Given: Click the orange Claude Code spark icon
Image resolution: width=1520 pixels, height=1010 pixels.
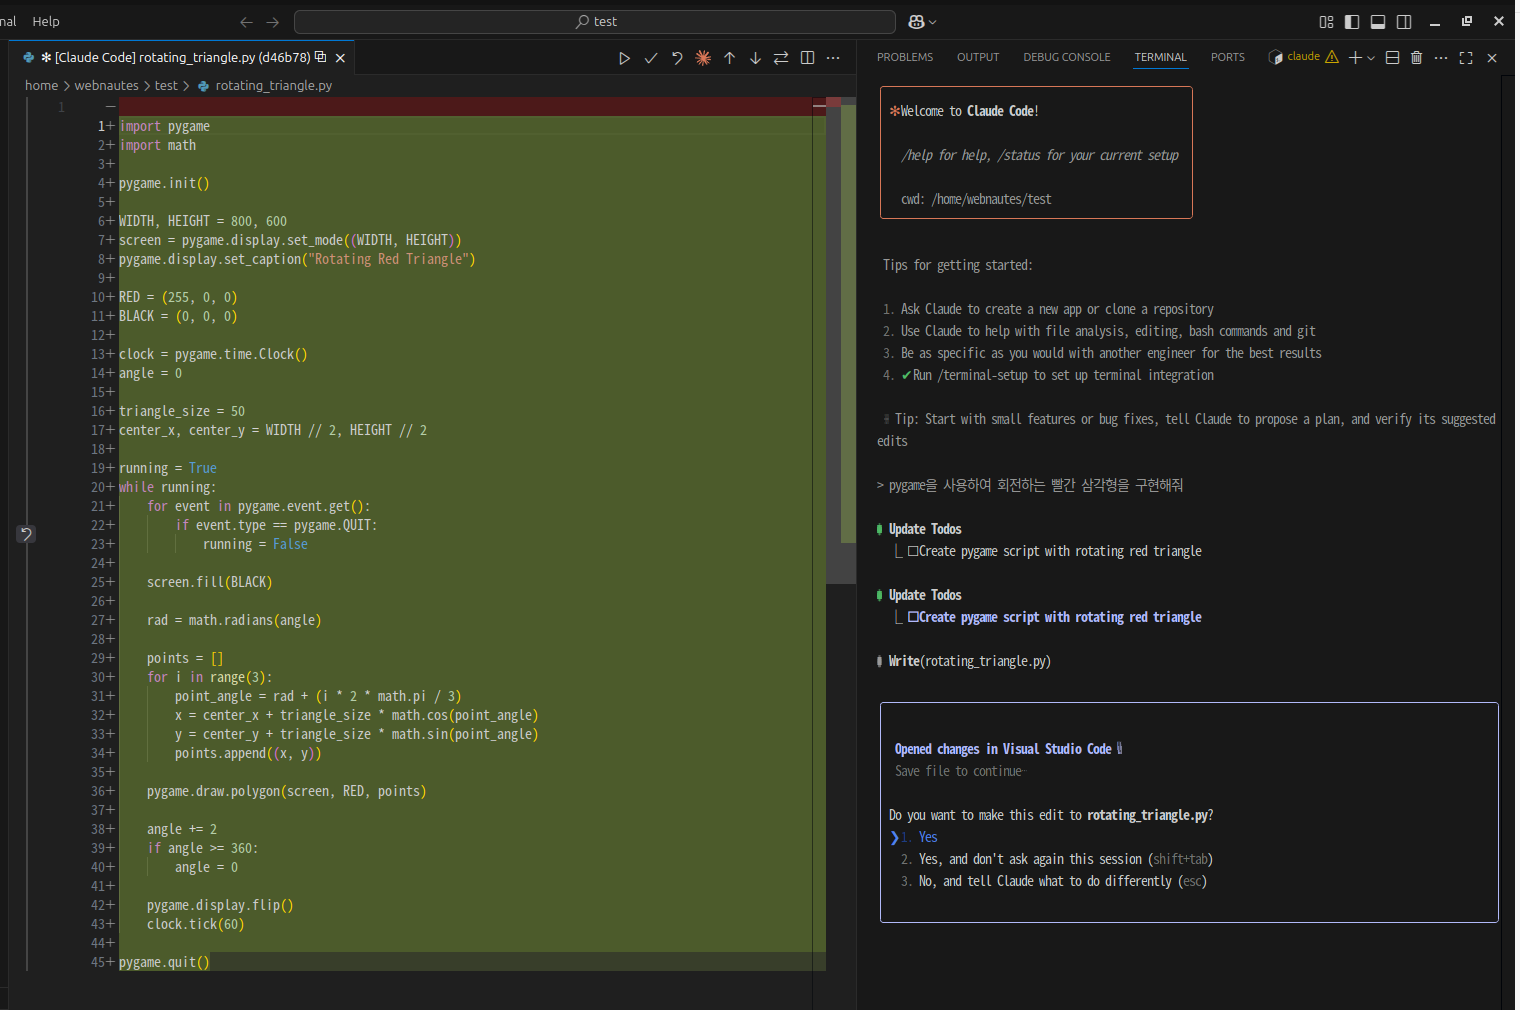Looking at the screenshot, I should (703, 58).
